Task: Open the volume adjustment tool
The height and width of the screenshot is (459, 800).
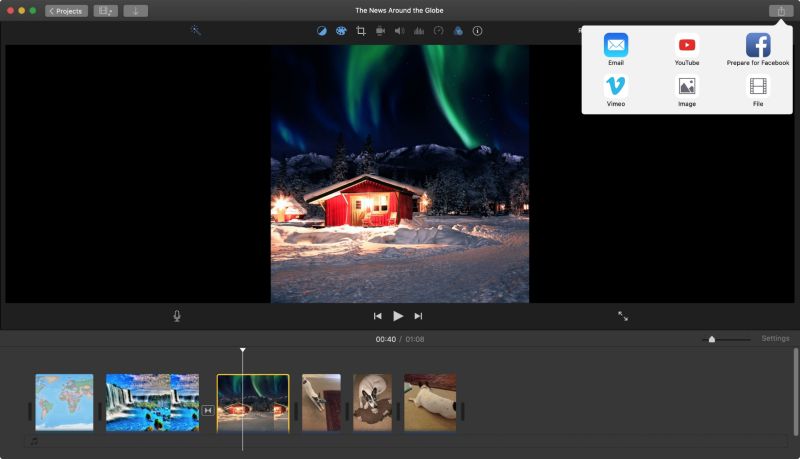Action: [399, 31]
